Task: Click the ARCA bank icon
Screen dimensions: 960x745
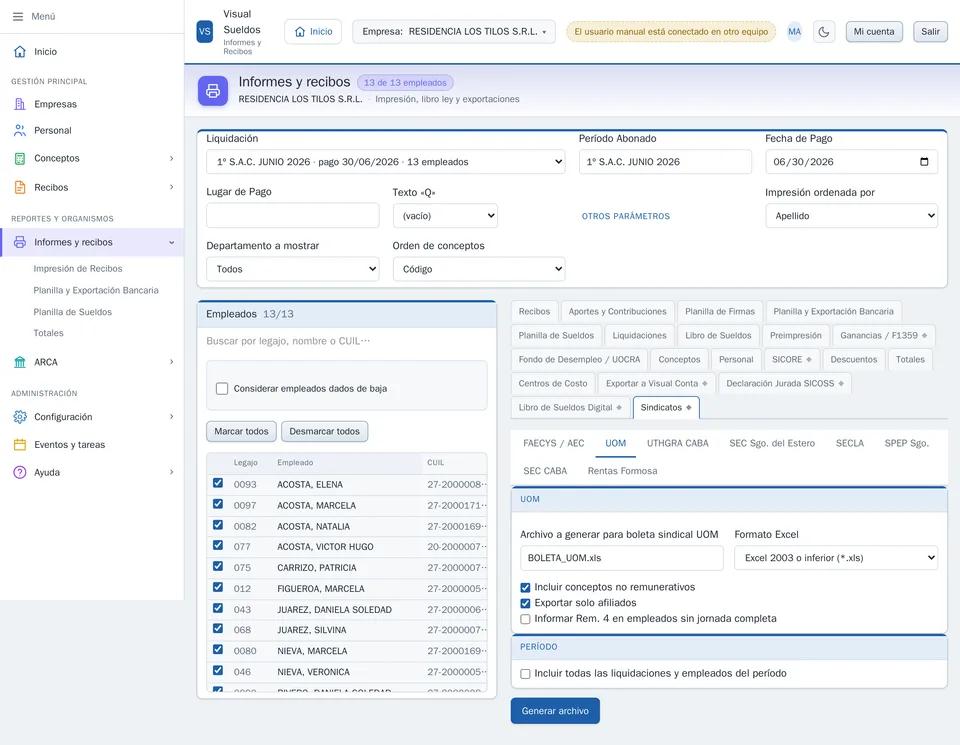Action: tap(20, 362)
